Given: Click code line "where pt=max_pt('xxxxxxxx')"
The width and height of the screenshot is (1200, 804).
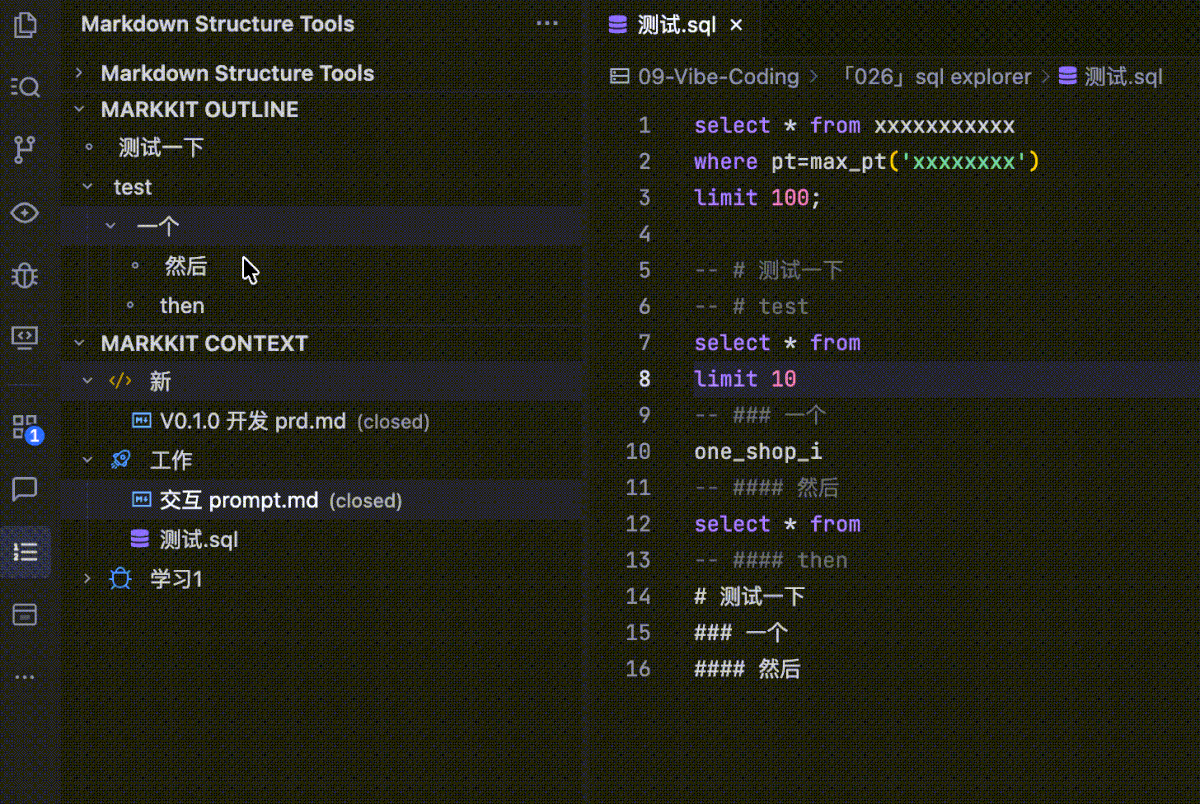Looking at the screenshot, I should click(867, 162).
